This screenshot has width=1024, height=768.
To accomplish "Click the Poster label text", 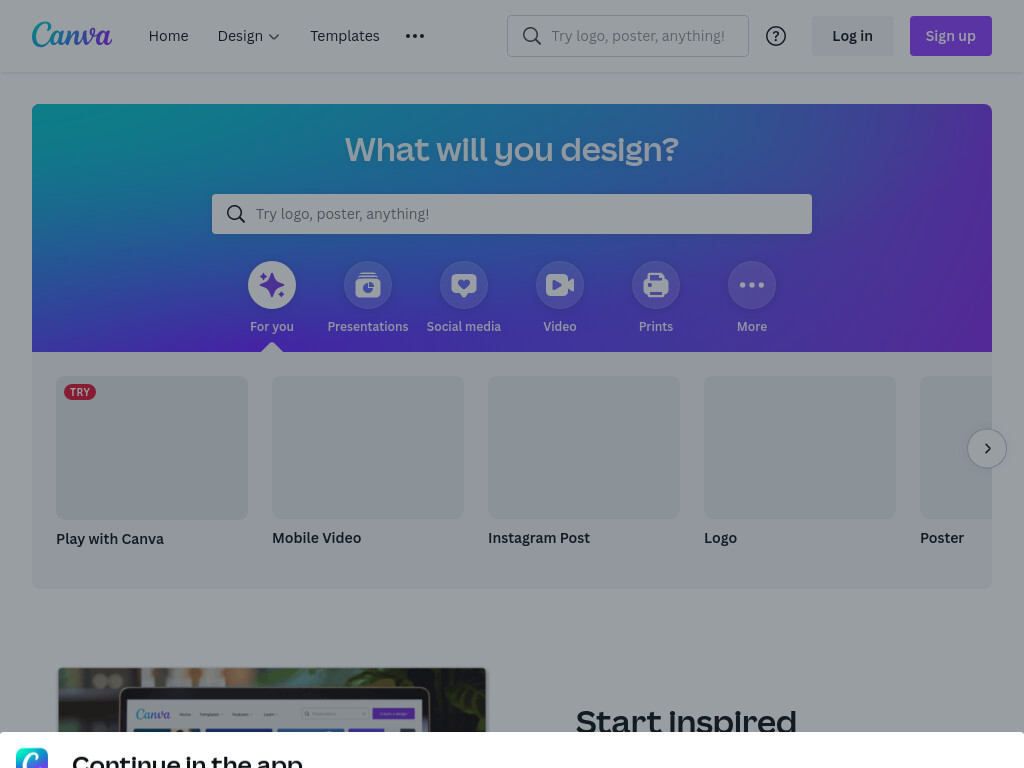I will pyautogui.click(x=942, y=538).
